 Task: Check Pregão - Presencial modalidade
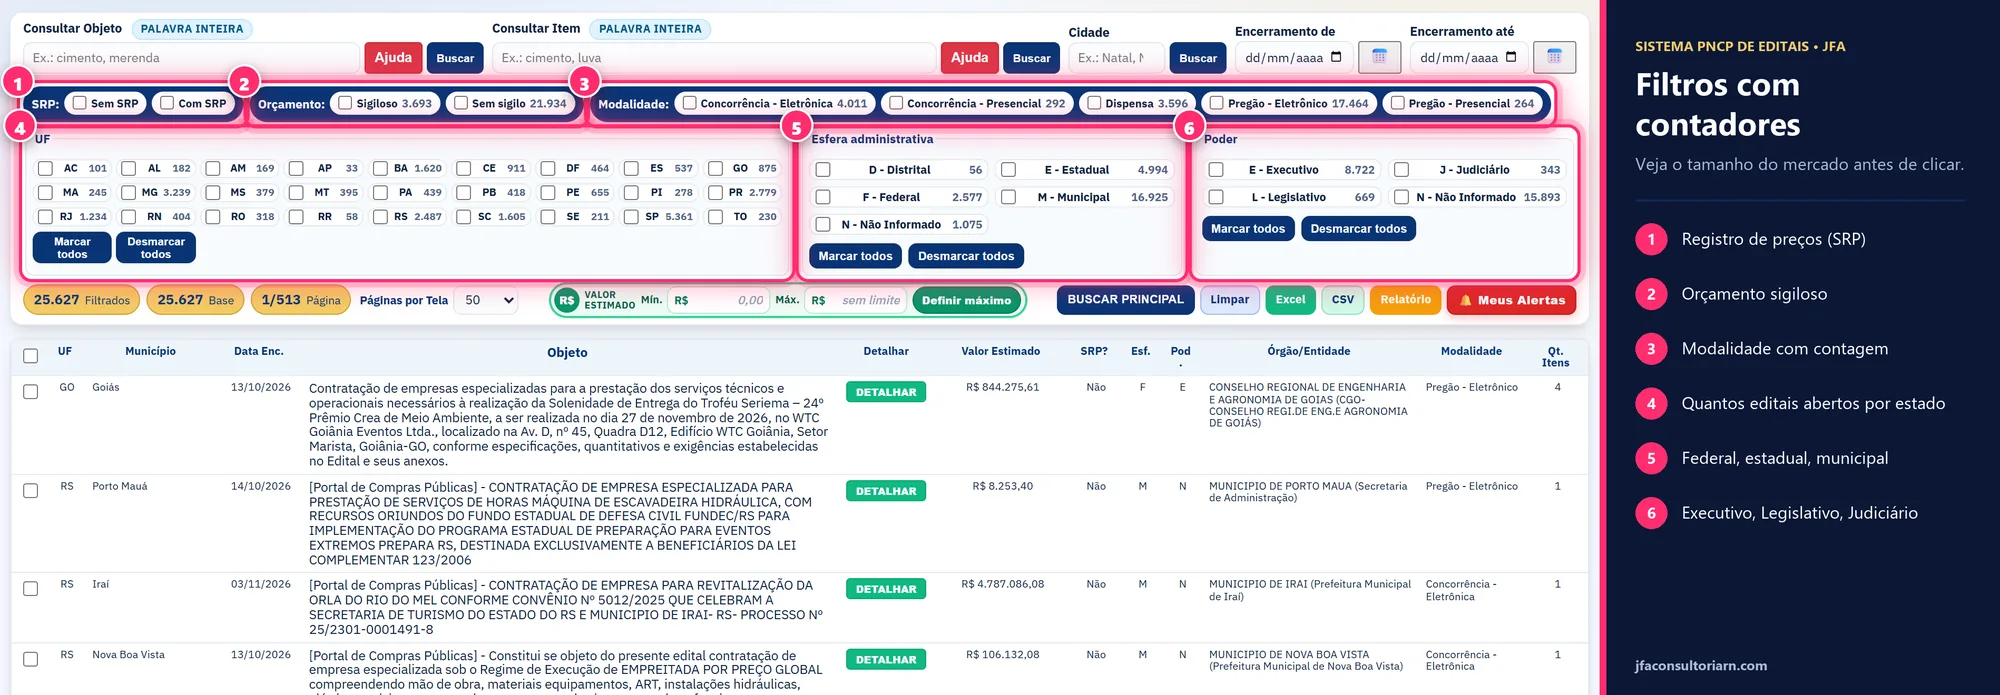[1398, 103]
